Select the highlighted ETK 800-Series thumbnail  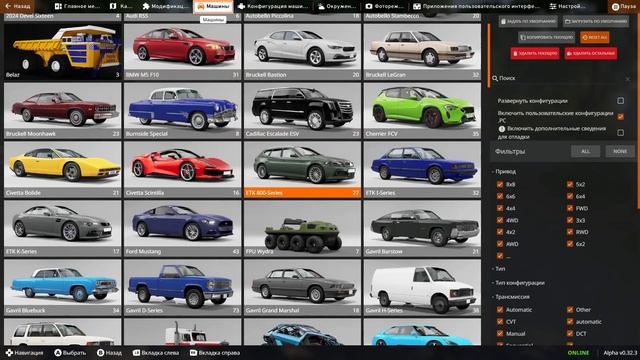pyautogui.click(x=302, y=169)
